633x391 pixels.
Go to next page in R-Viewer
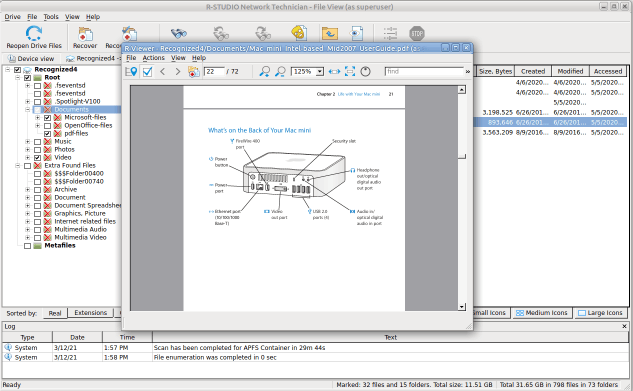178,71
